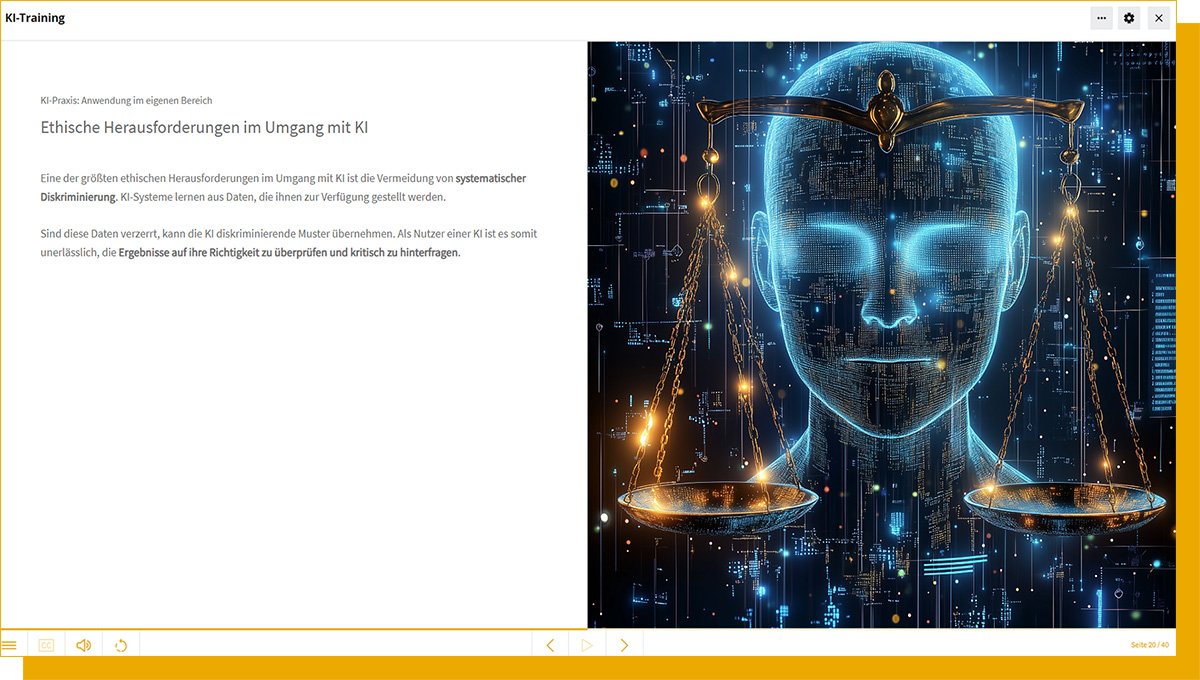Click the breadcrumb 'KI-Praxis: Anwendung im eigenen Bereich'
The width and height of the screenshot is (1200, 680).
[x=125, y=100]
